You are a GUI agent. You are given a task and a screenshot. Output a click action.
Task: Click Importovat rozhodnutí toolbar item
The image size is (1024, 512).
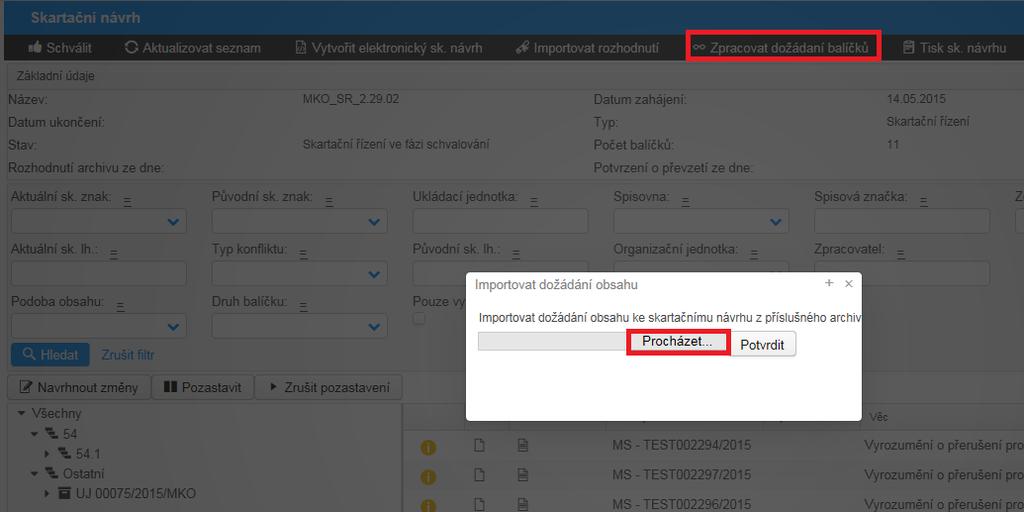click(587, 48)
